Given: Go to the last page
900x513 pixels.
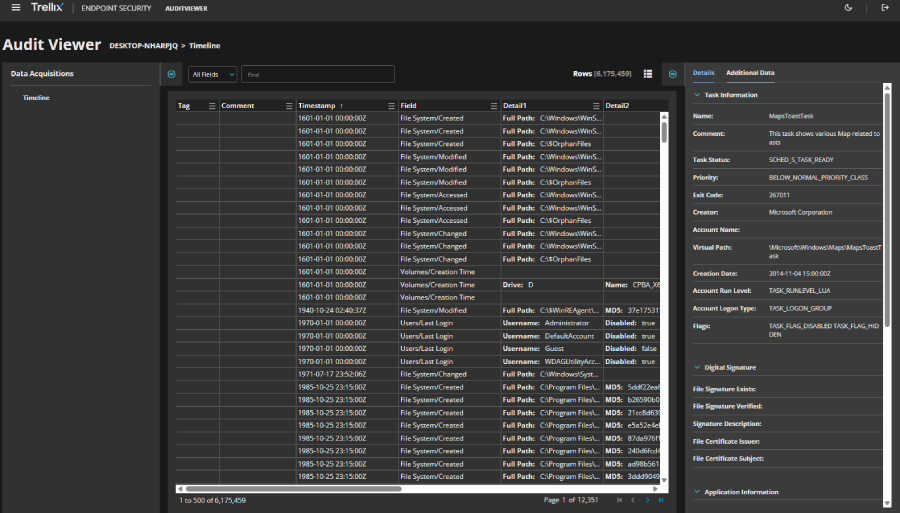Looking at the screenshot, I should (x=661, y=500).
